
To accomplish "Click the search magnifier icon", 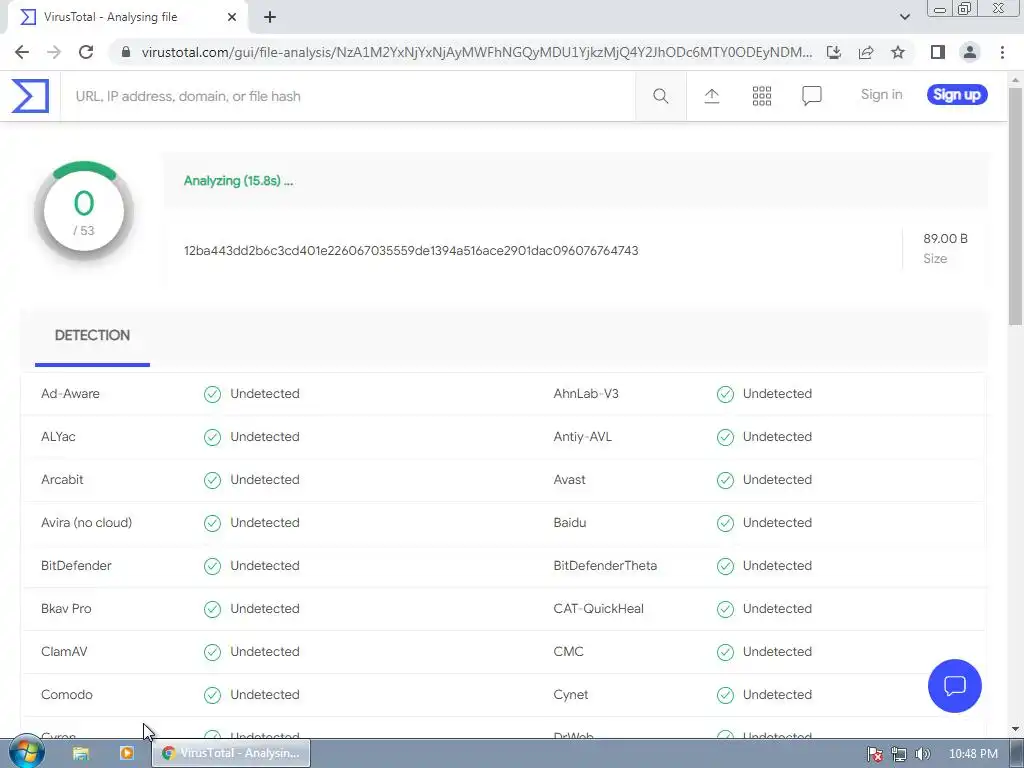I will 660,96.
